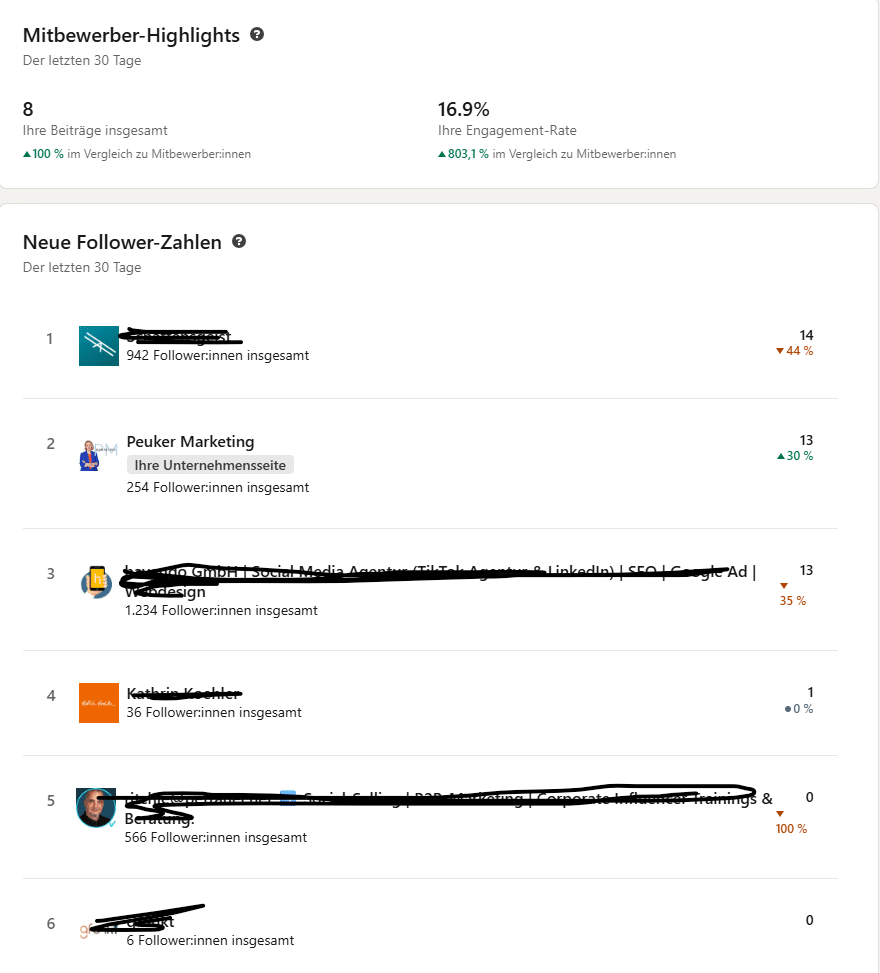Click the total posts count of 8

27,108
